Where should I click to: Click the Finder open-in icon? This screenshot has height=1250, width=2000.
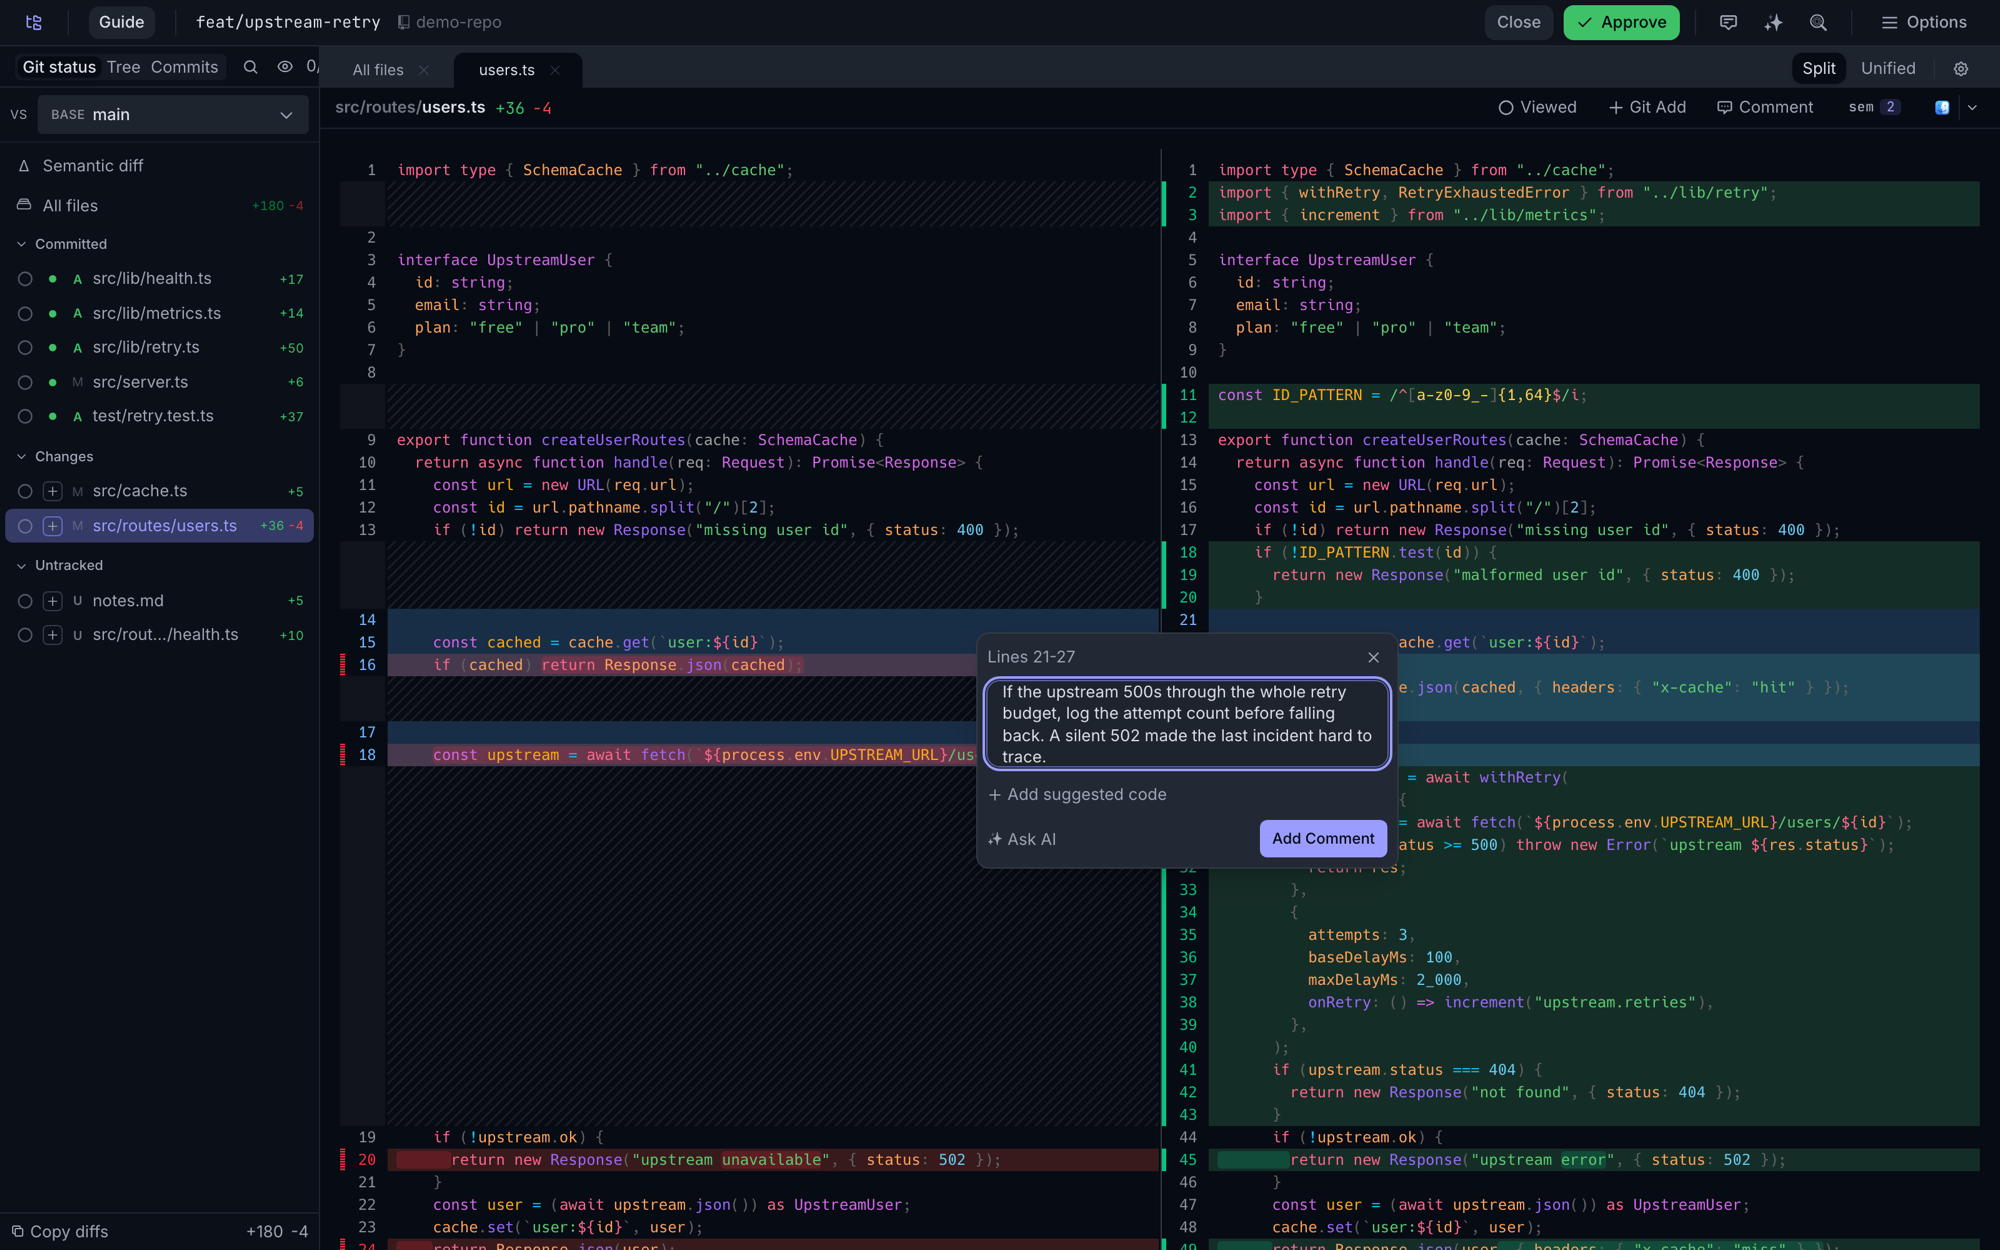[1942, 107]
